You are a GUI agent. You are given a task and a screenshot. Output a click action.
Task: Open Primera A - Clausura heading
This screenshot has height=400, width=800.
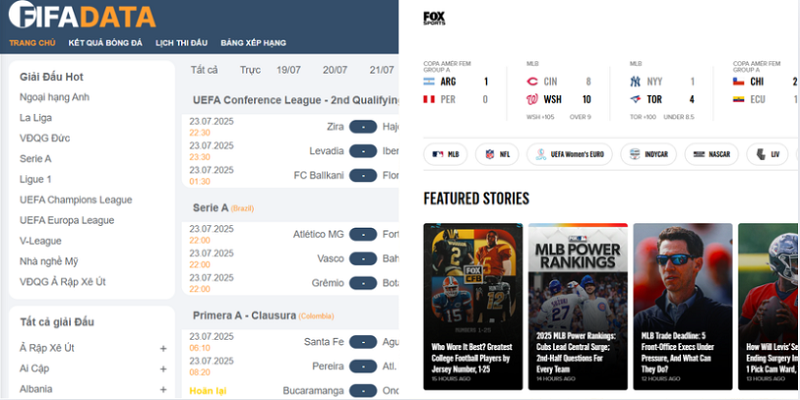263,316
